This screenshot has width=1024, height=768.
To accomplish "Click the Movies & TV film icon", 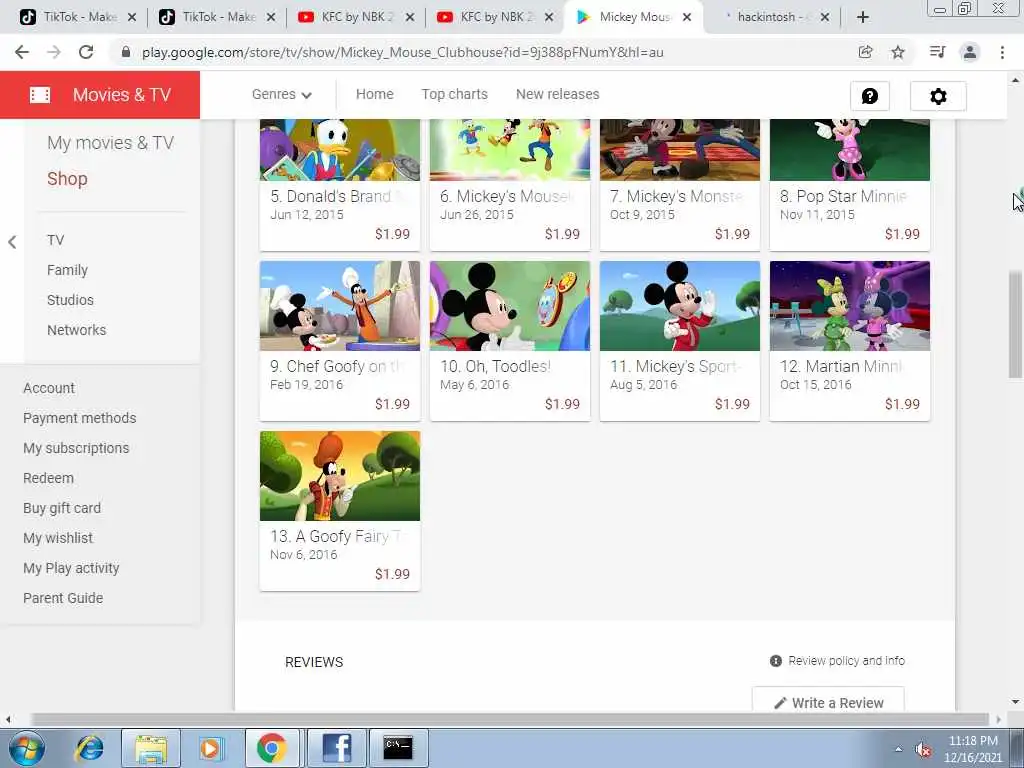I will 40,95.
